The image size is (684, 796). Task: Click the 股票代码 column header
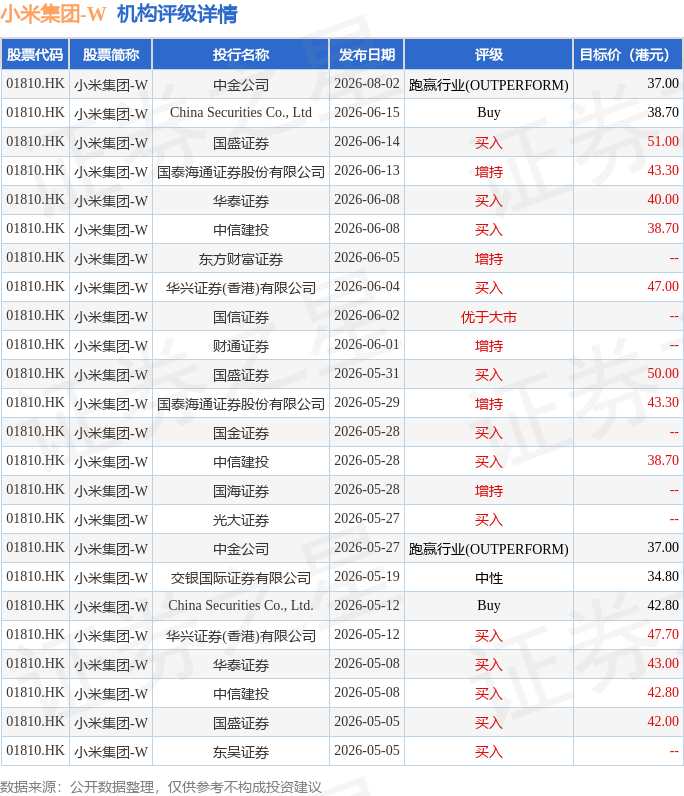[35, 54]
